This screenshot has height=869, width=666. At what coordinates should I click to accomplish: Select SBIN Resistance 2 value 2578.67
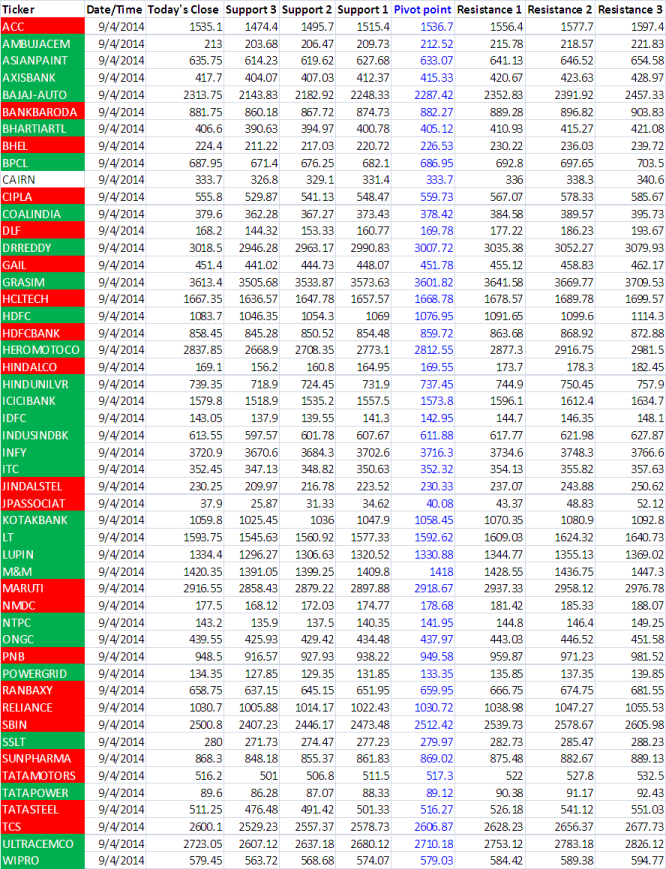coord(573,724)
